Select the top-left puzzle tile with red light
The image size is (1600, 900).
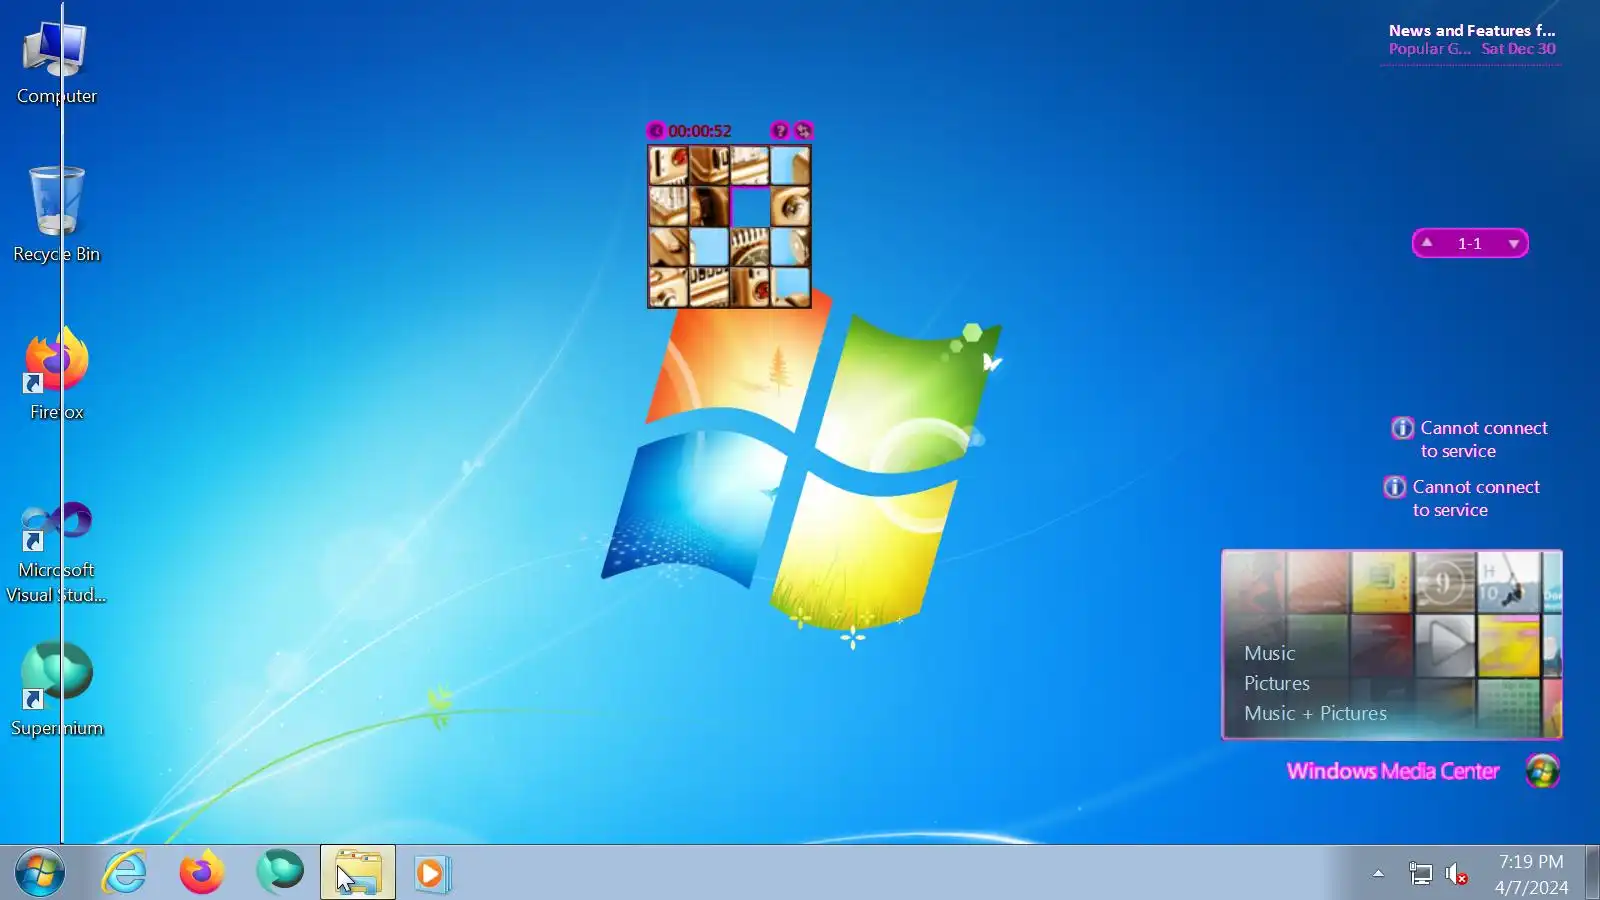tap(668, 166)
